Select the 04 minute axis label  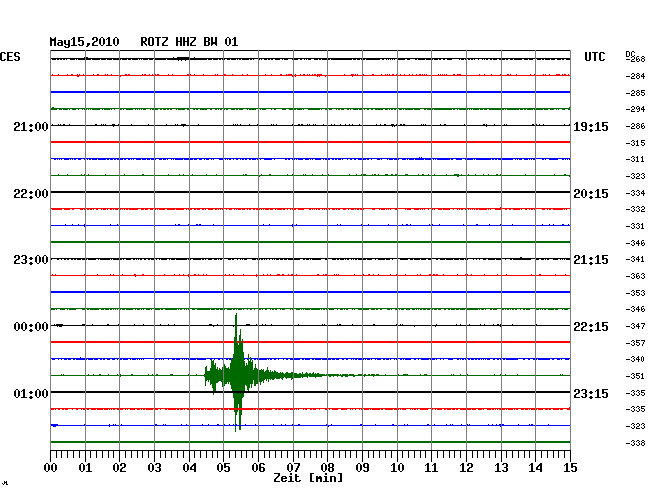click(x=189, y=468)
